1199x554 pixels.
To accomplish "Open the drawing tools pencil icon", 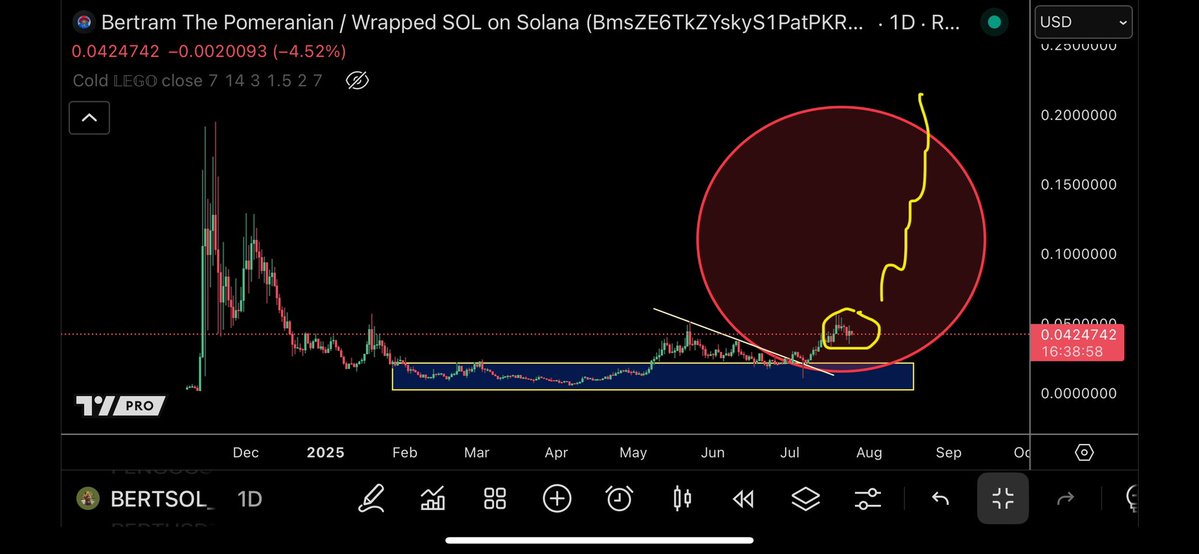I will coord(372,500).
